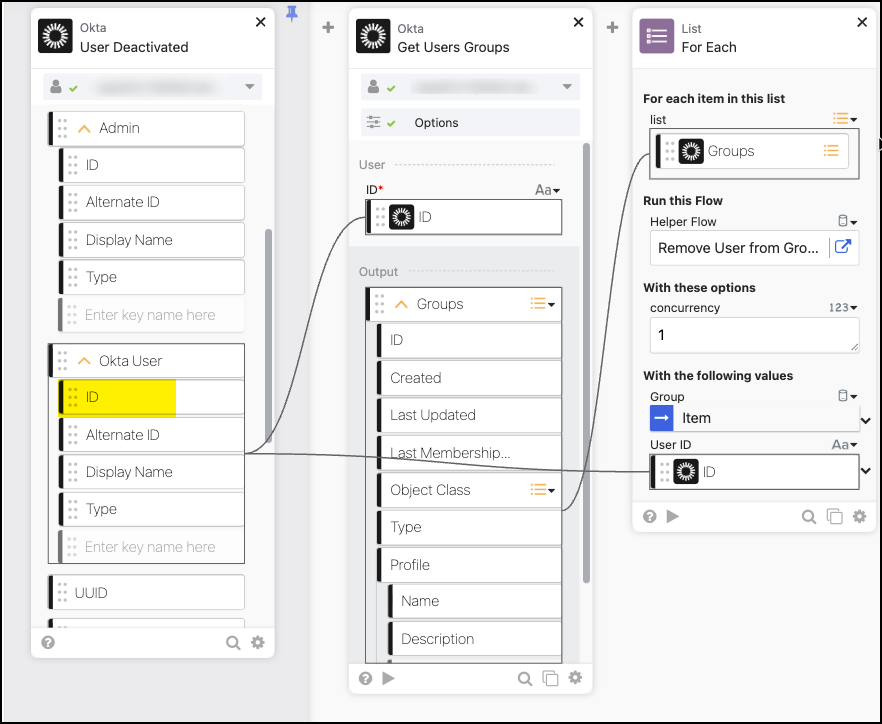882x724 pixels.
Task: Open help on the For Each card
Action: coord(650,516)
